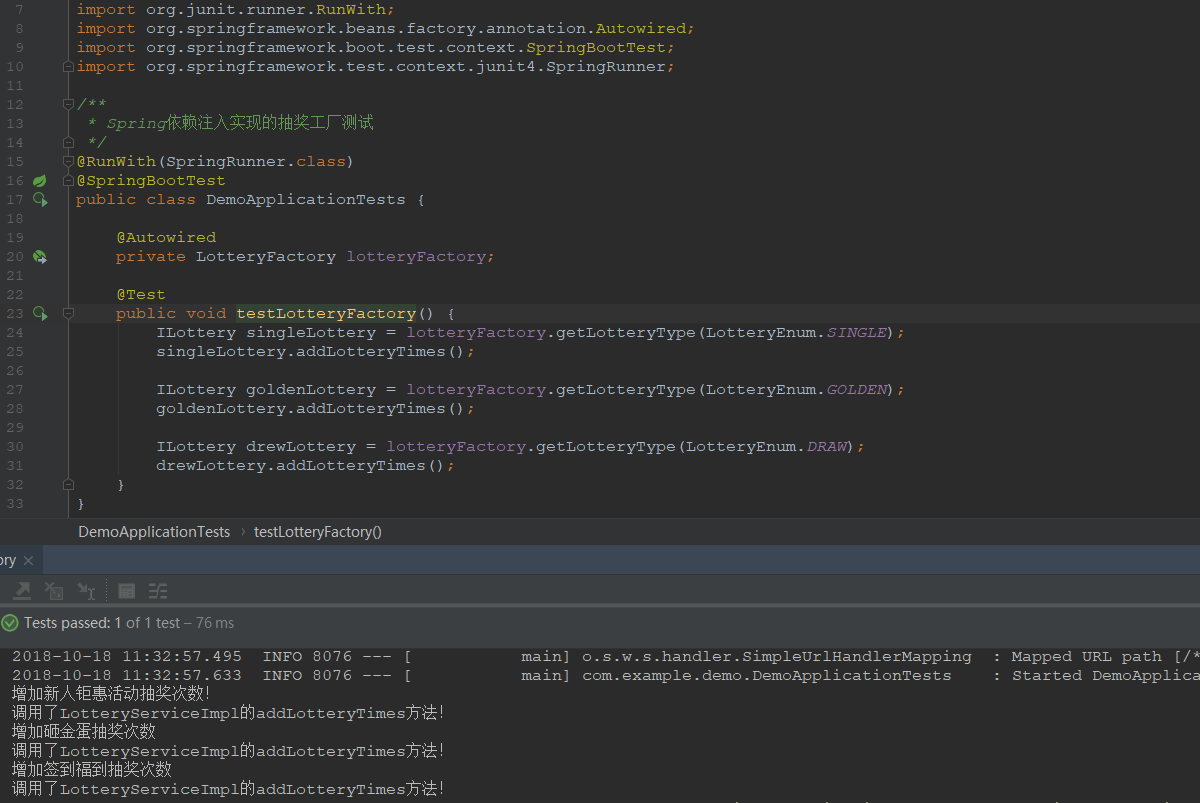
Task: Click the @Test annotation on line 22
Action: tap(141, 295)
